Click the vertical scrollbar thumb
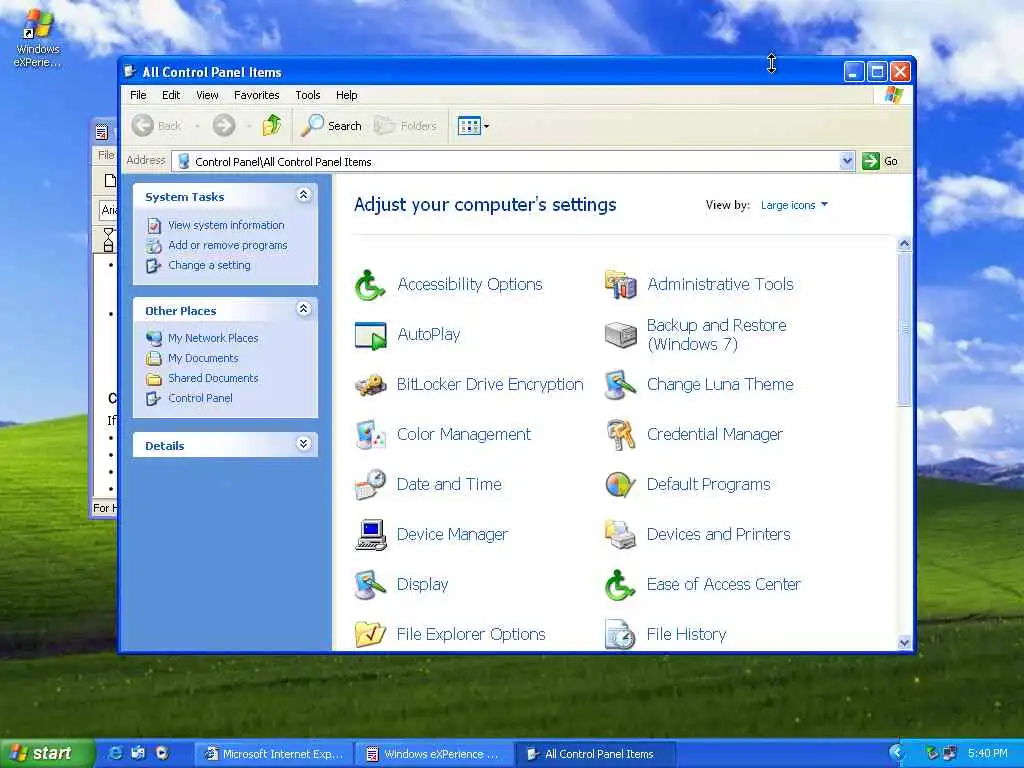Image resolution: width=1024 pixels, height=768 pixels. [904, 328]
